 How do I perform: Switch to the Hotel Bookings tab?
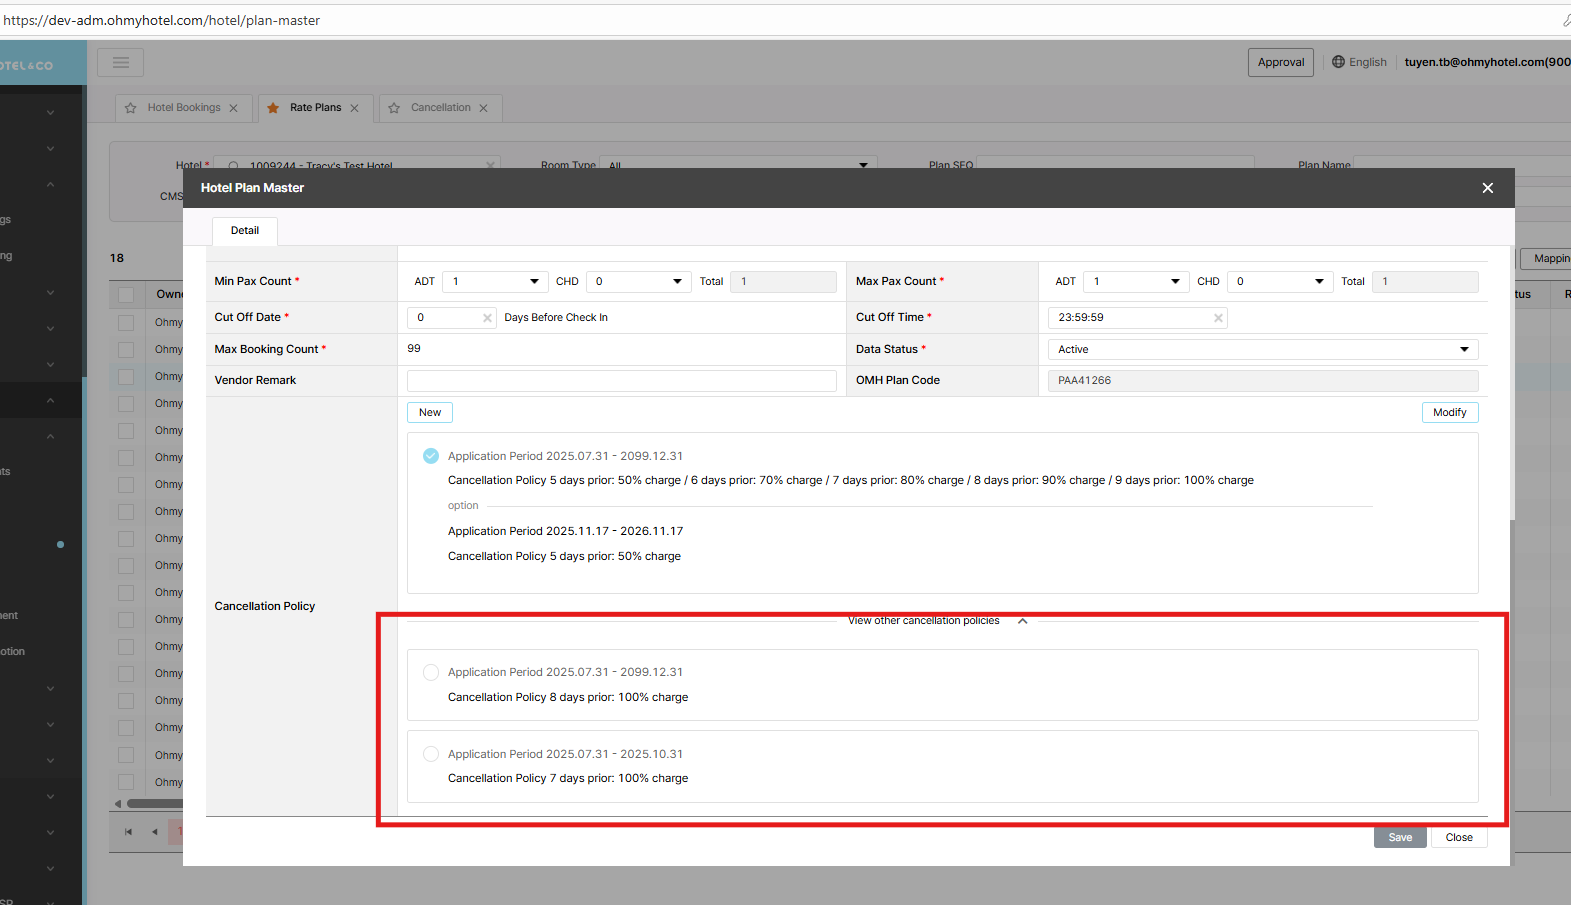[x=184, y=108]
